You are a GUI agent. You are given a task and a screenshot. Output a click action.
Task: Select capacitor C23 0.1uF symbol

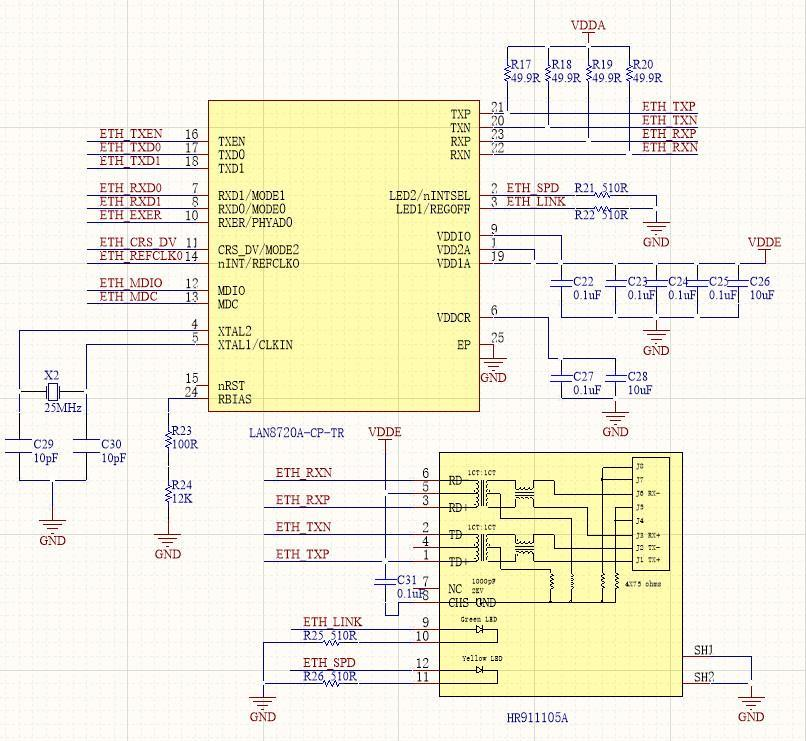point(616,283)
